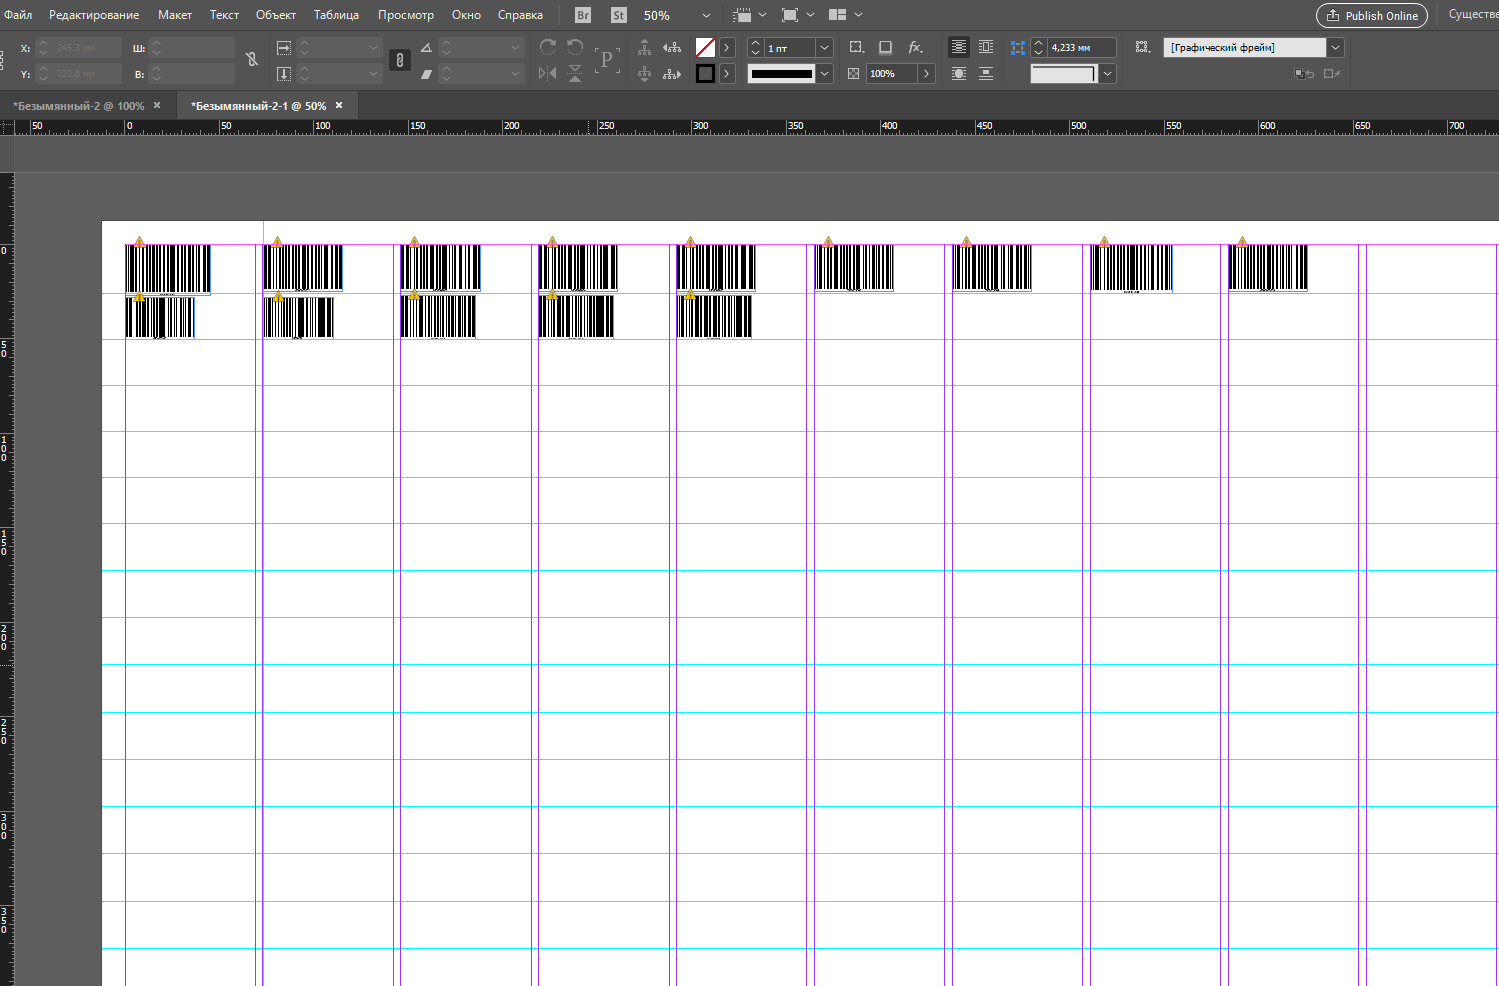Image resolution: width=1499 pixels, height=986 pixels.
Task: Click the flip vertical icon
Action: point(575,73)
